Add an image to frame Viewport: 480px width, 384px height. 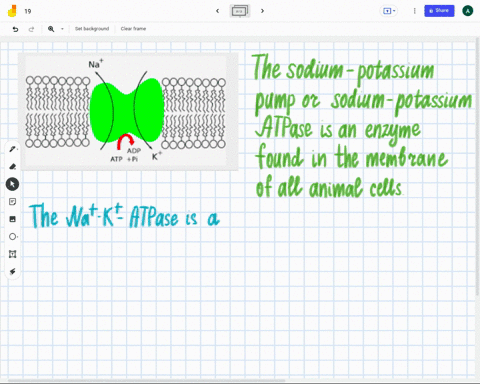click(13, 219)
